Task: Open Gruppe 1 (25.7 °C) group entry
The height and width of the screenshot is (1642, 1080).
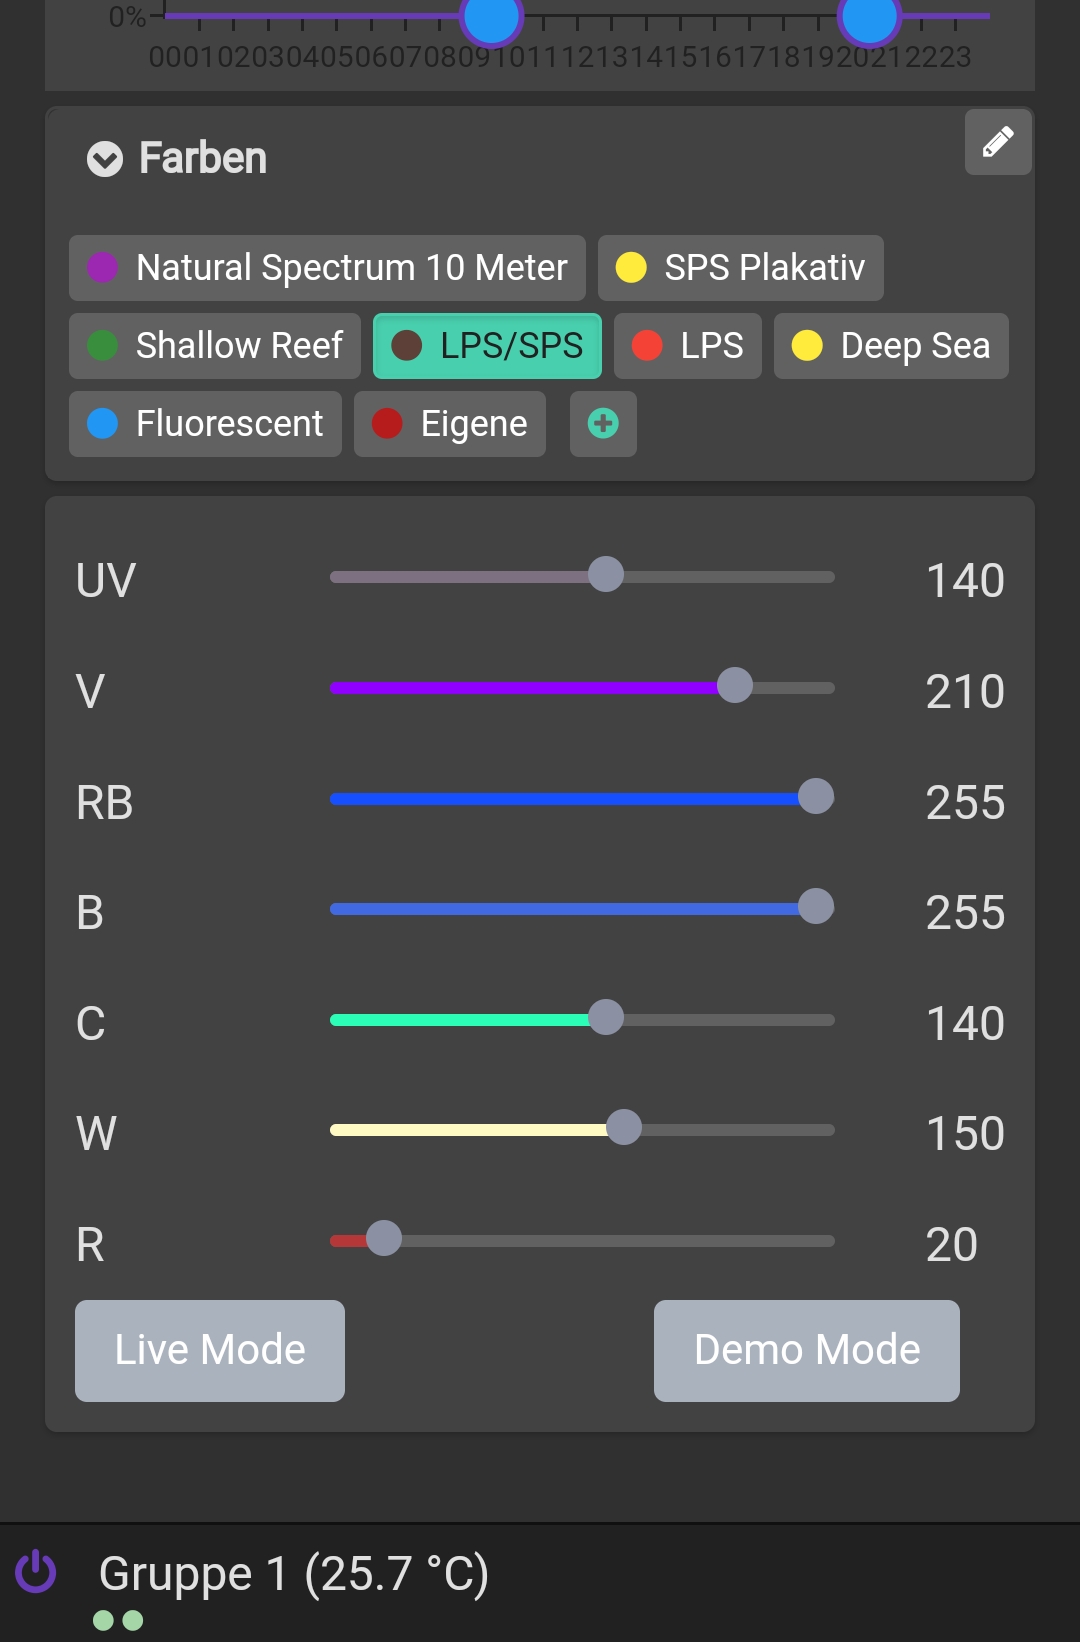Action: (x=294, y=1573)
